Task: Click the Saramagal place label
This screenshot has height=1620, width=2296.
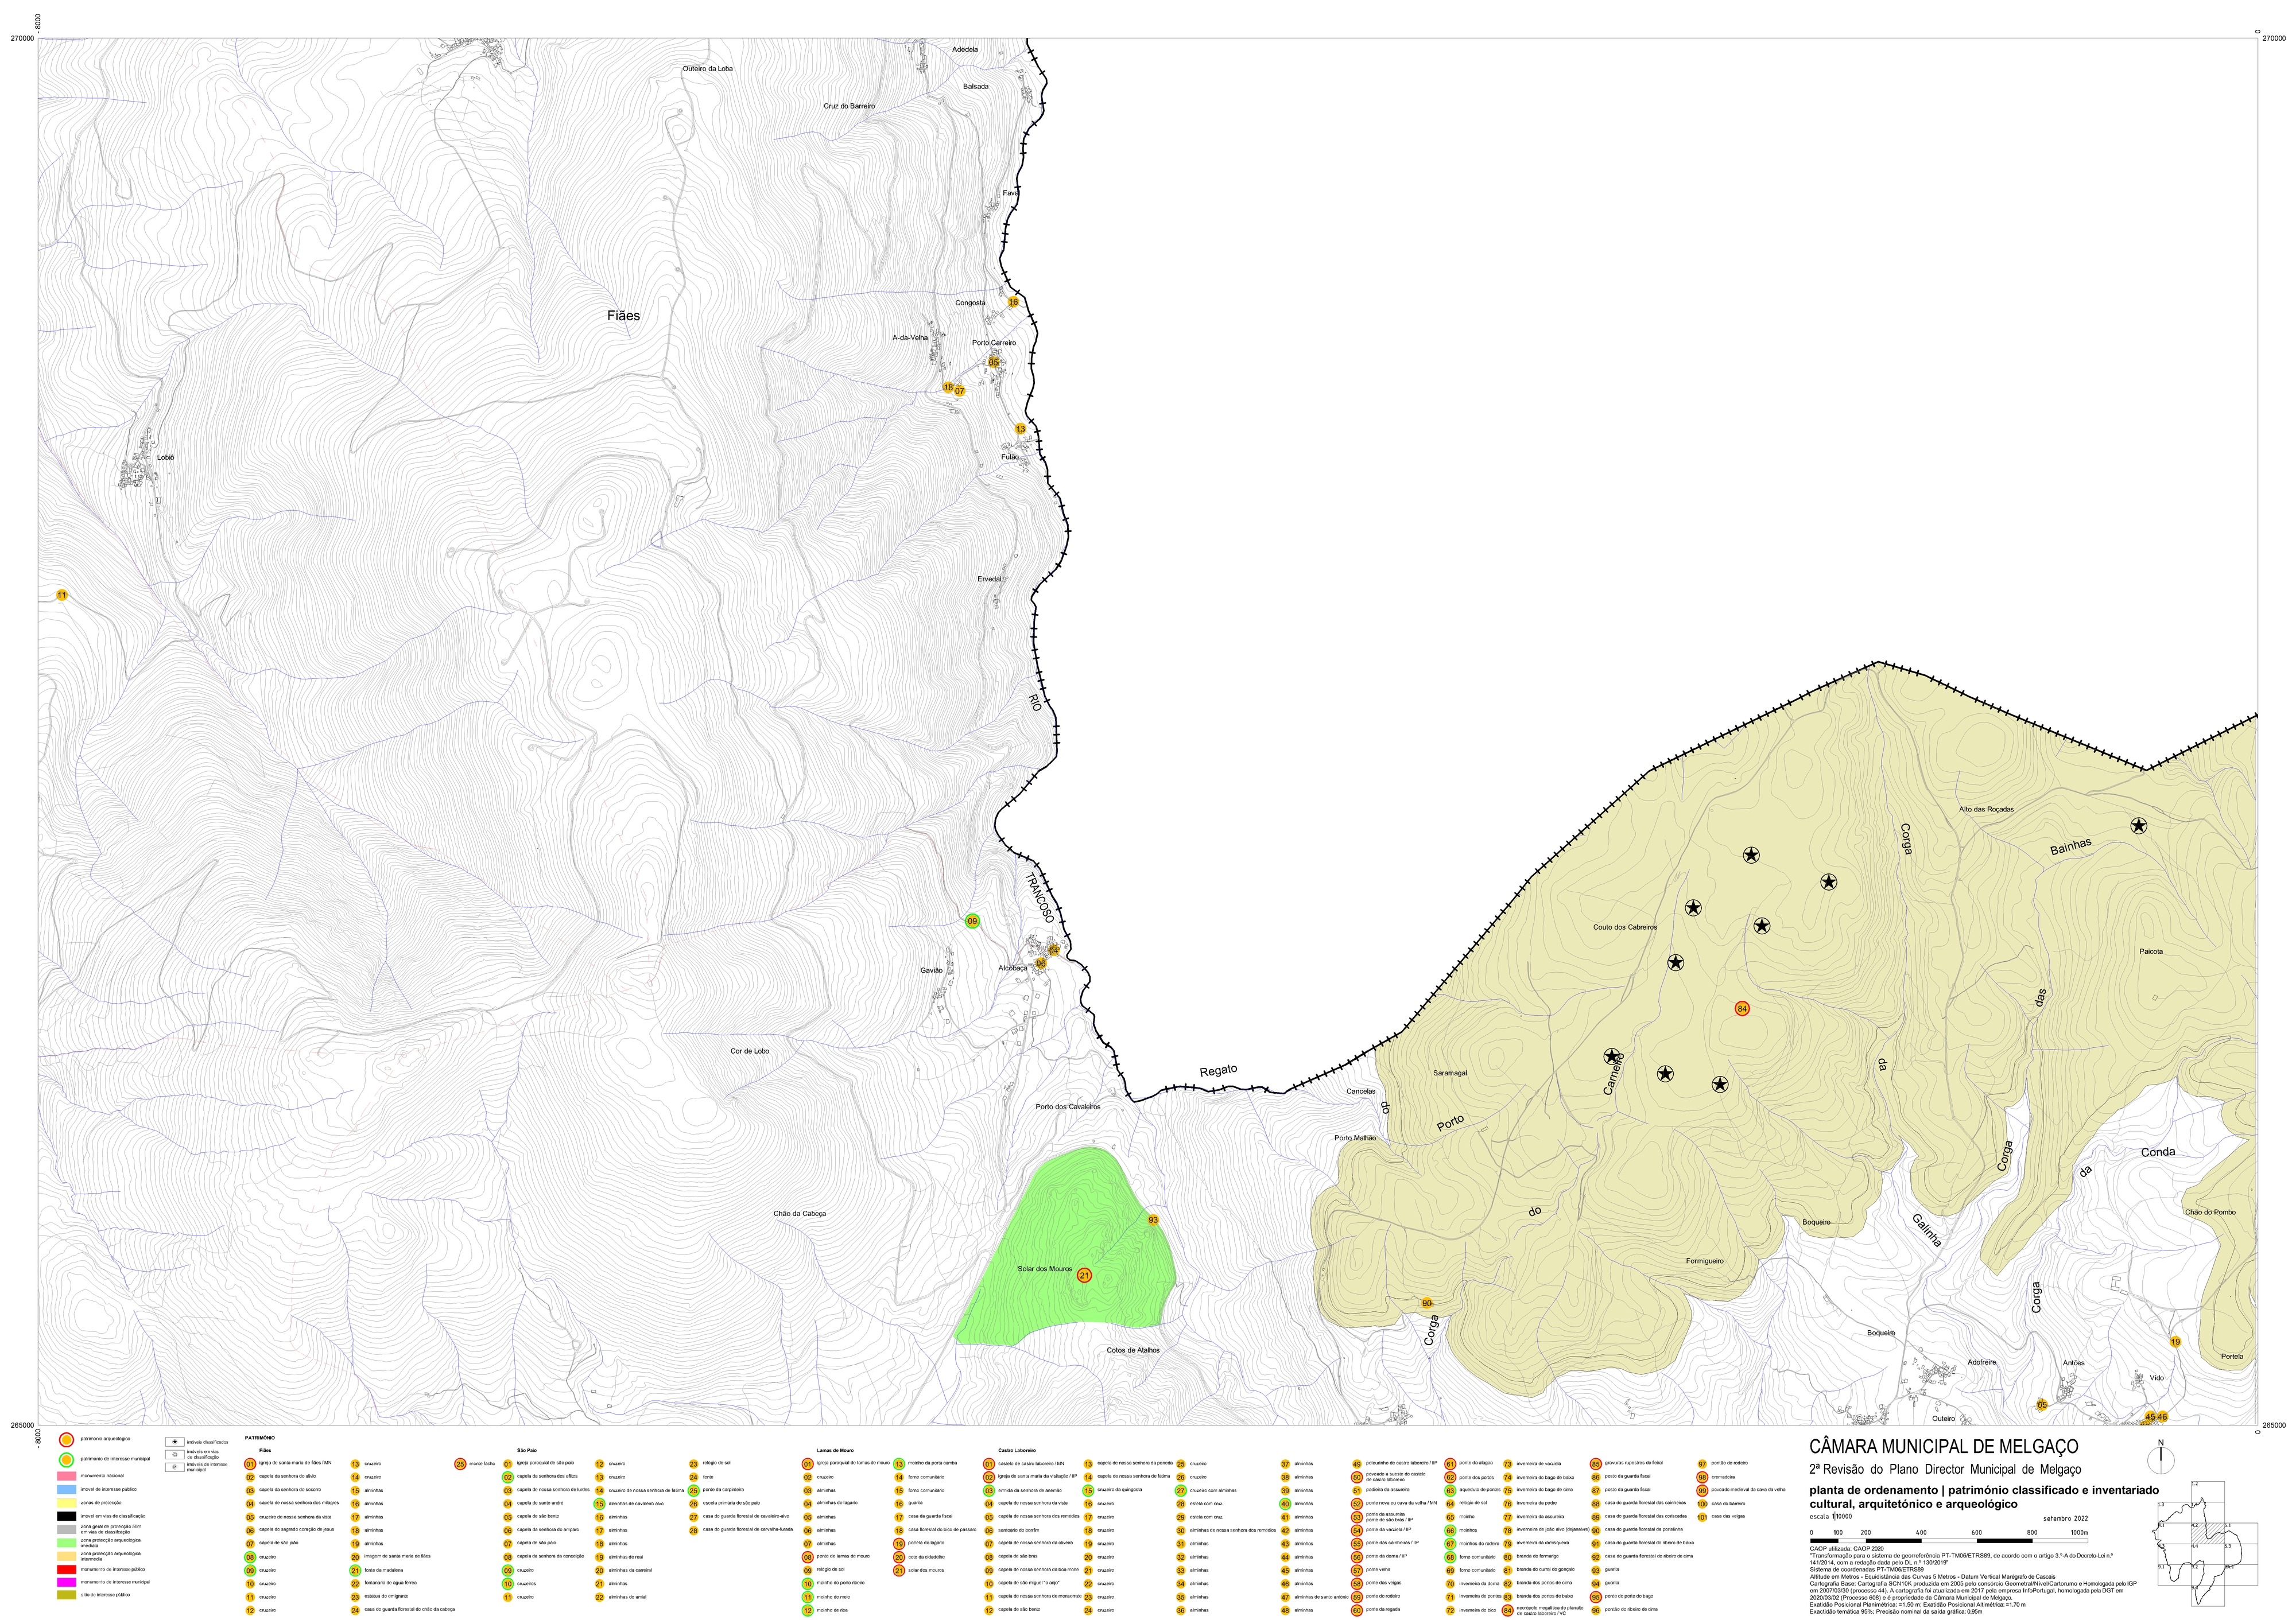Action: coord(1450,1073)
